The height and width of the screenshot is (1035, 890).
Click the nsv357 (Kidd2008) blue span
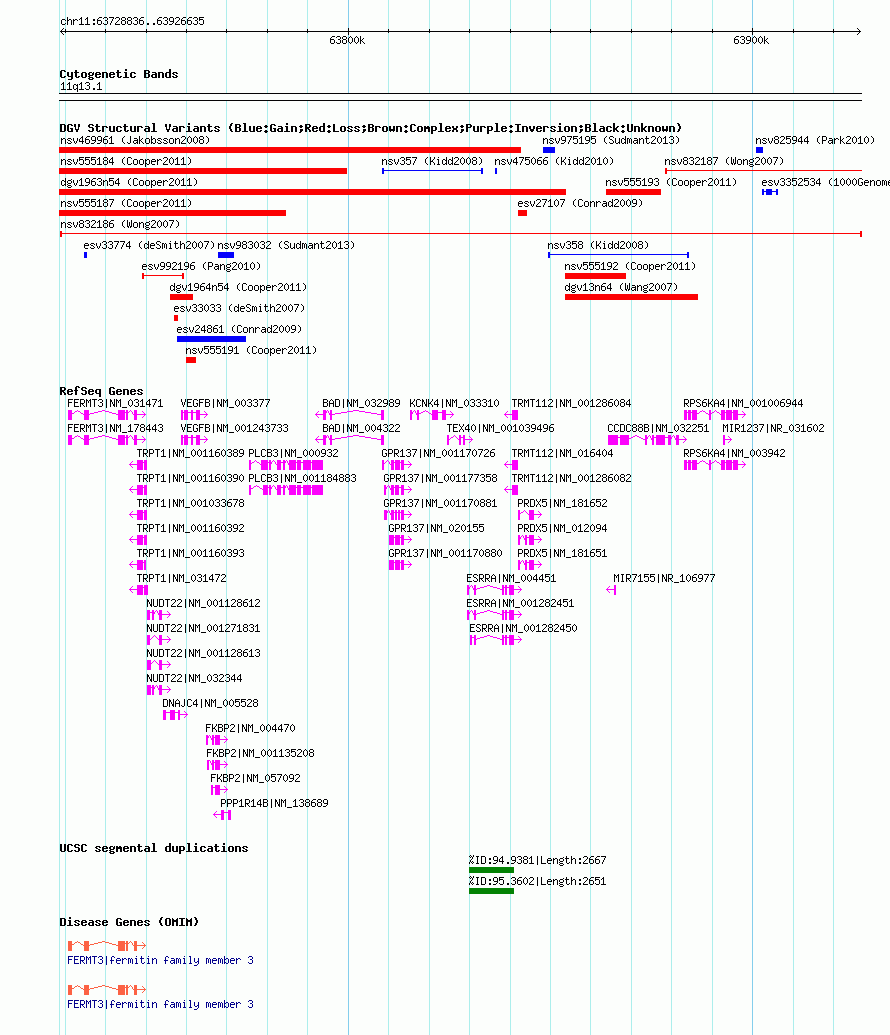pos(432,171)
